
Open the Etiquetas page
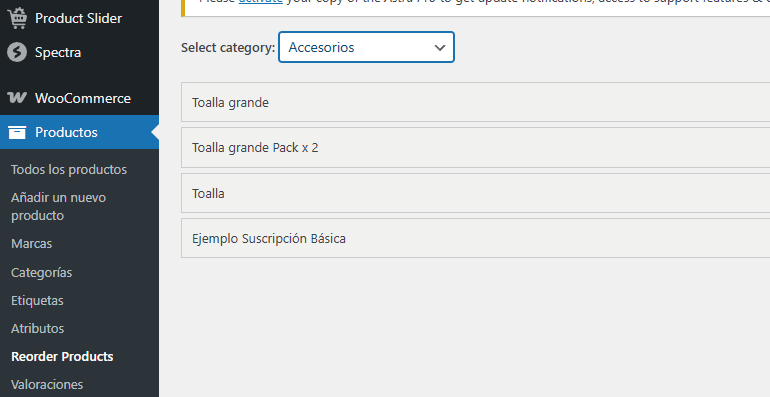coord(37,300)
